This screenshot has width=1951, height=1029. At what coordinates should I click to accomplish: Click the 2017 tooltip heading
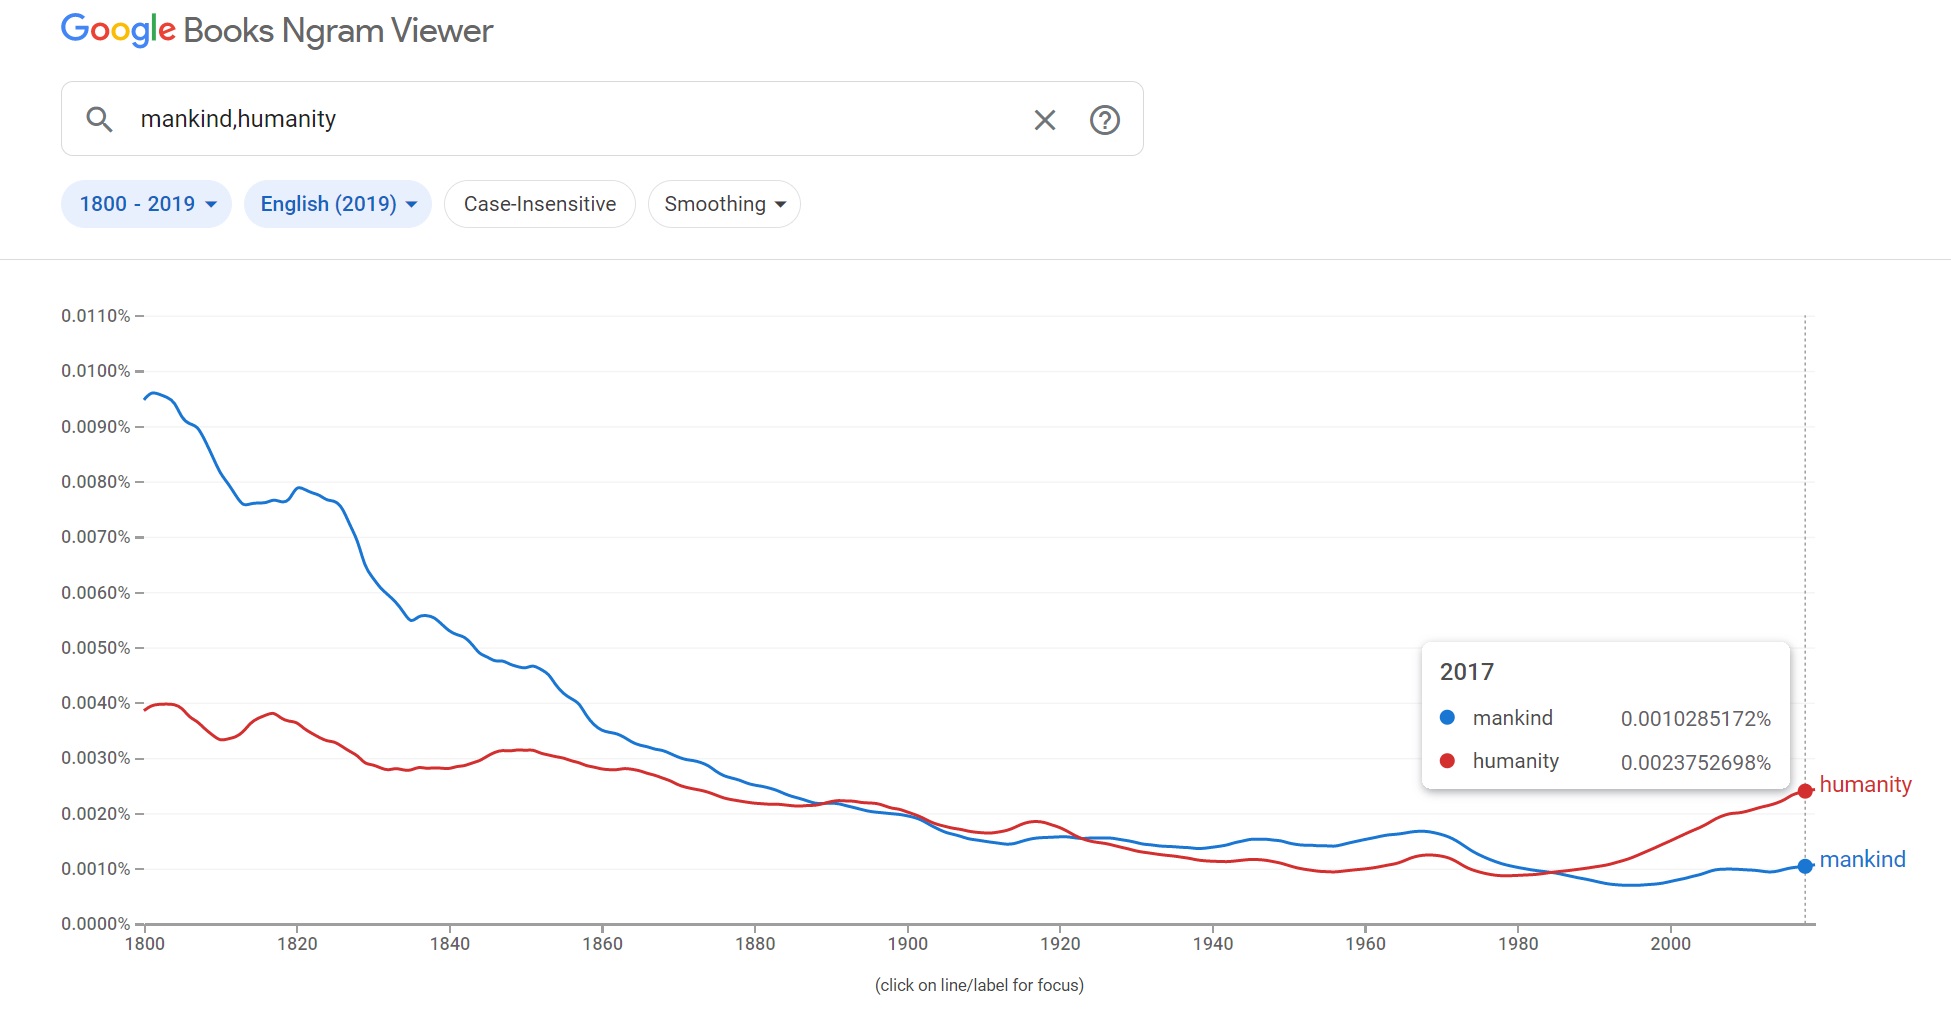(1466, 672)
